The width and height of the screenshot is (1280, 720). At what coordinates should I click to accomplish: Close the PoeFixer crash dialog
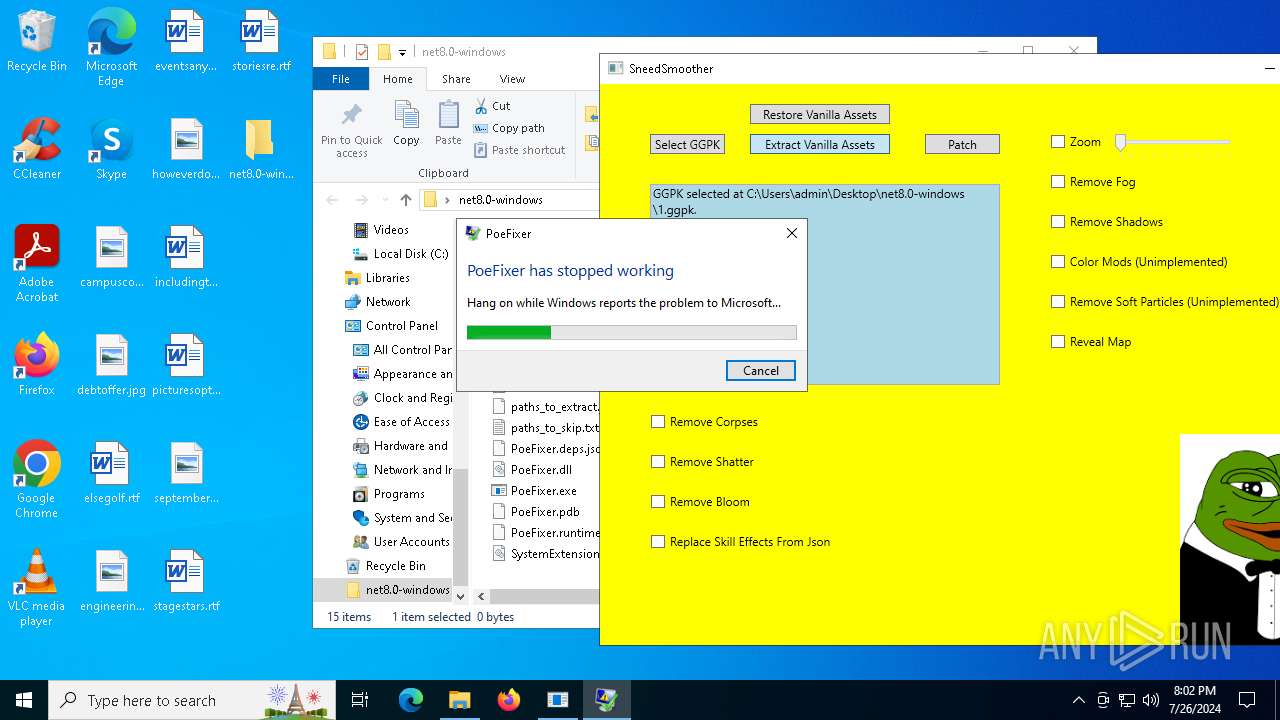792,233
